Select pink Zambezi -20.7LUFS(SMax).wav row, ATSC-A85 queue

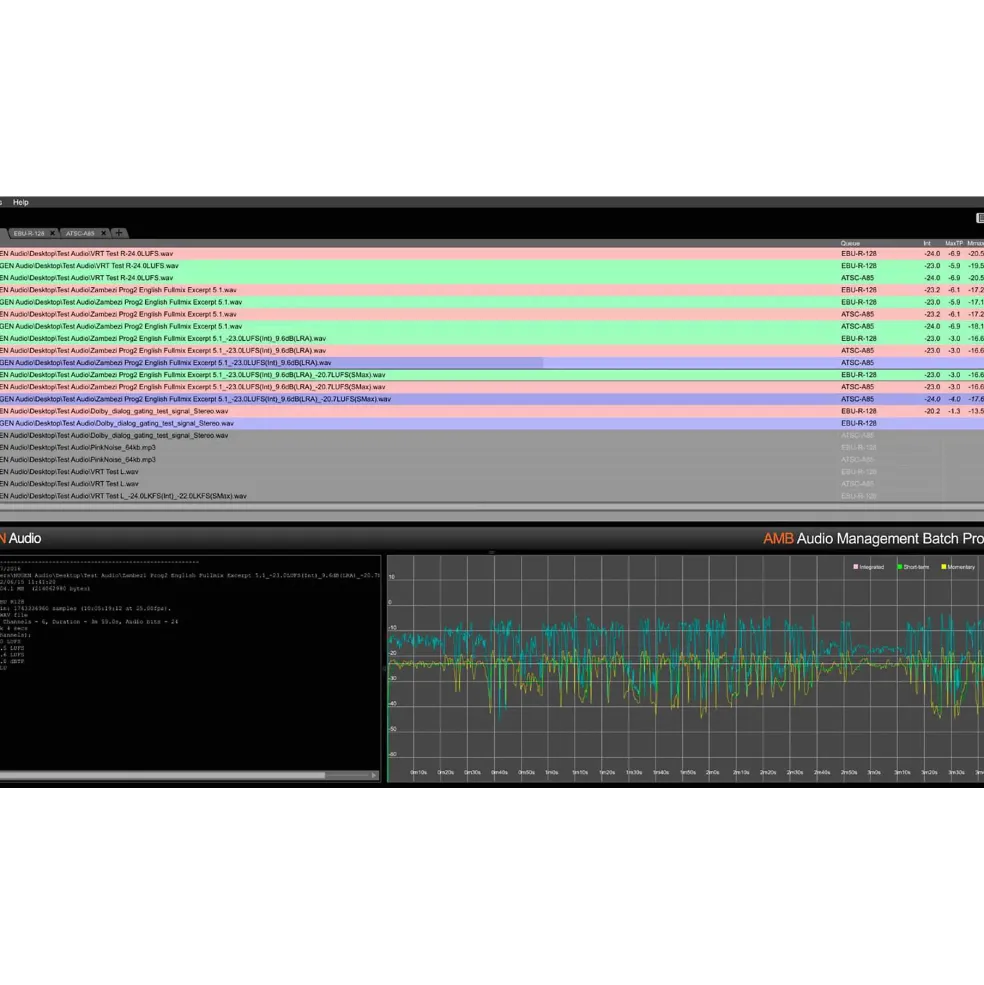tap(492, 387)
